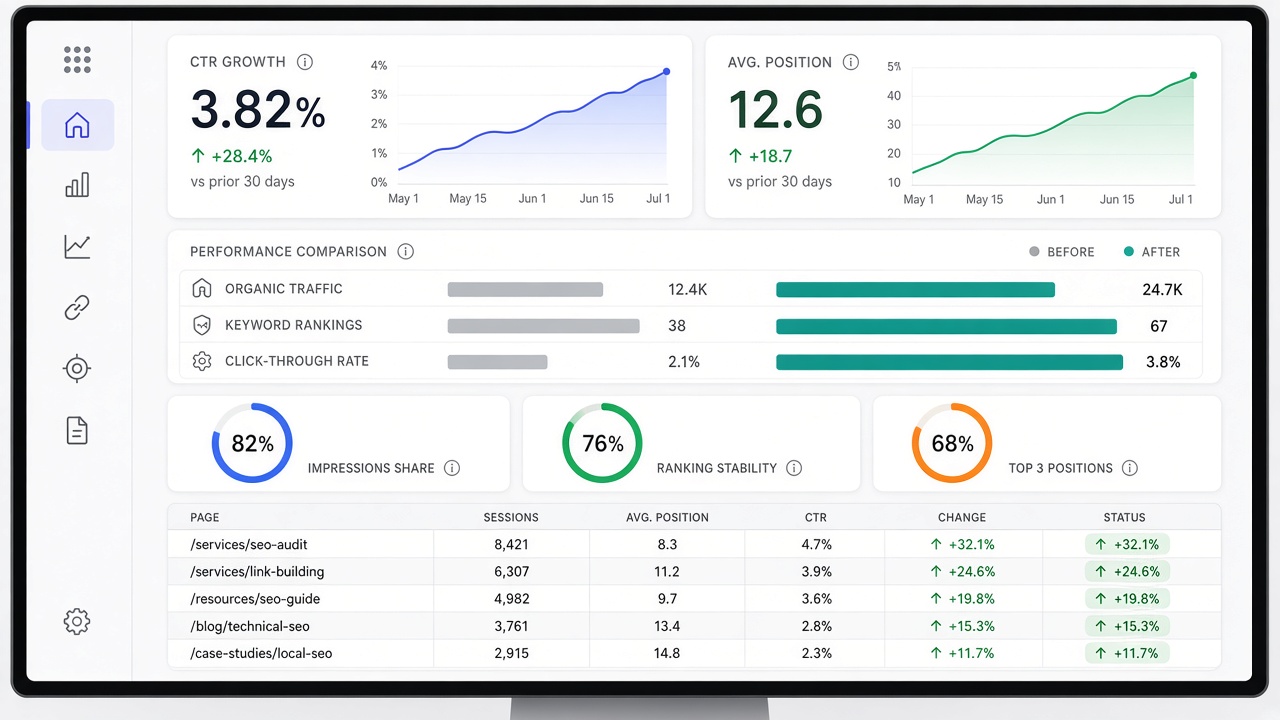Screen dimensions: 1280x720
Task: Open the /blog/technical-seo page link
Action: point(250,626)
